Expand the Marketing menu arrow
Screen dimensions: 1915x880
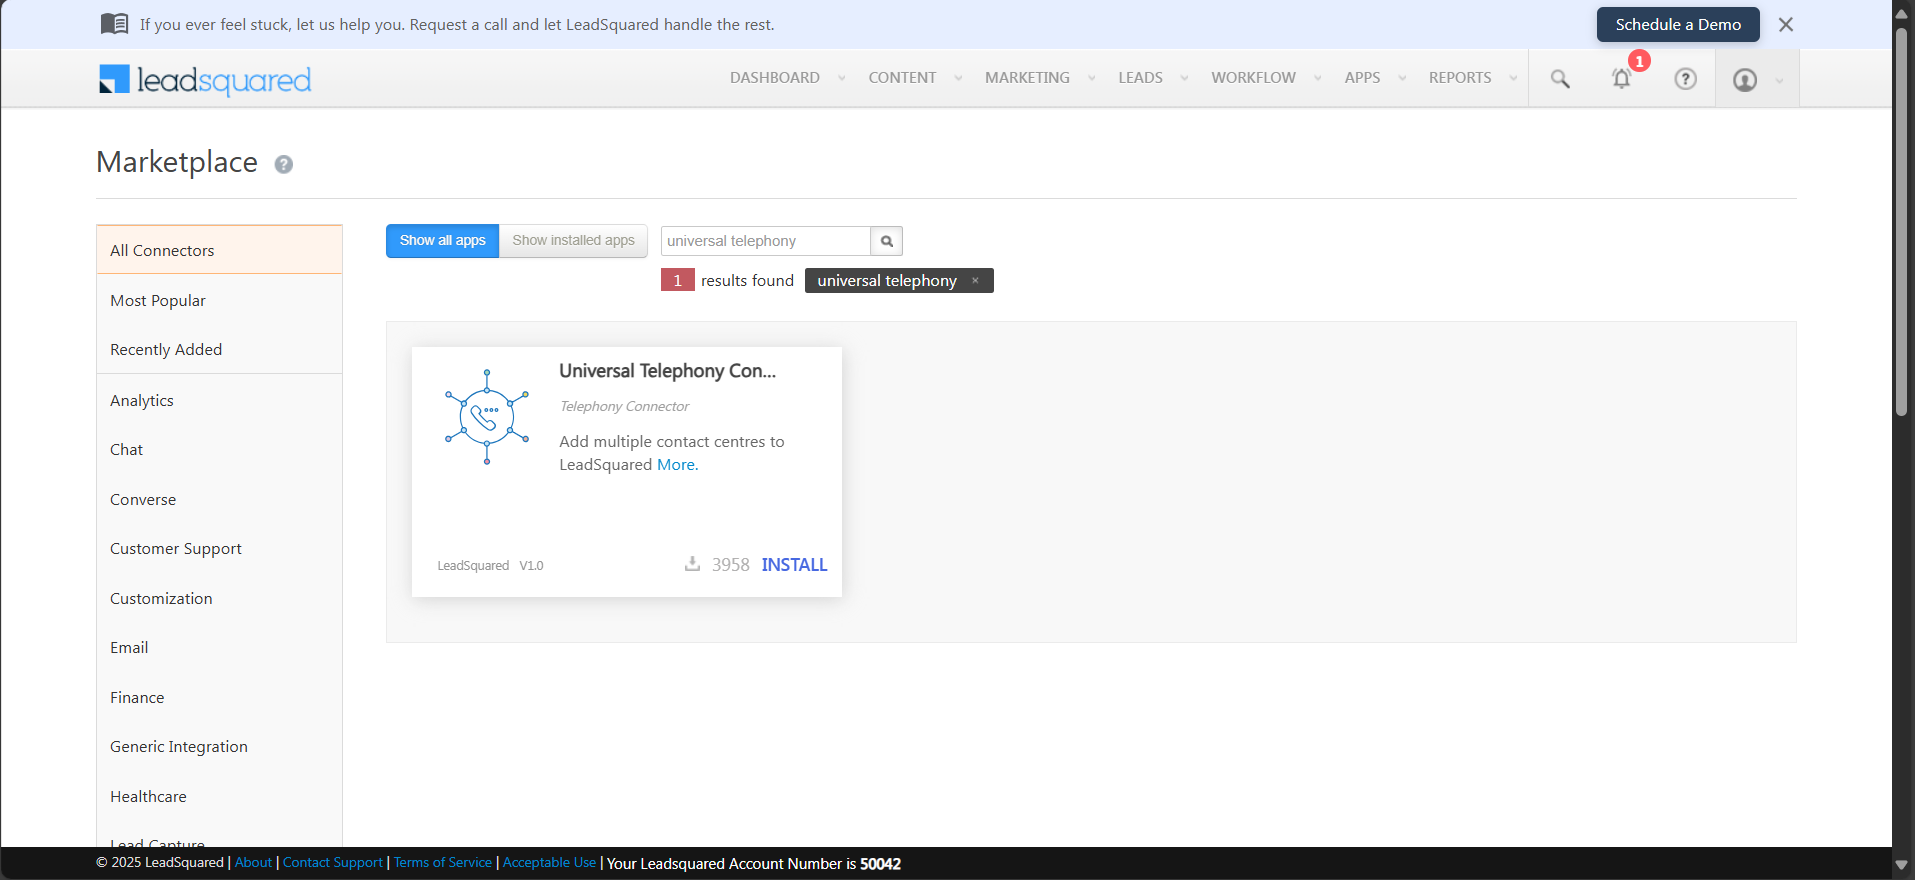1092,78
